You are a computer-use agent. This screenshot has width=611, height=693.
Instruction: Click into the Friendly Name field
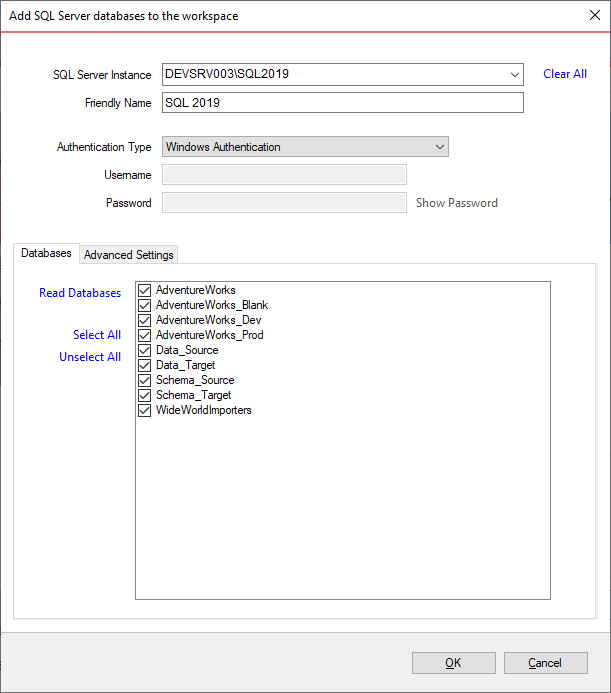(x=343, y=103)
